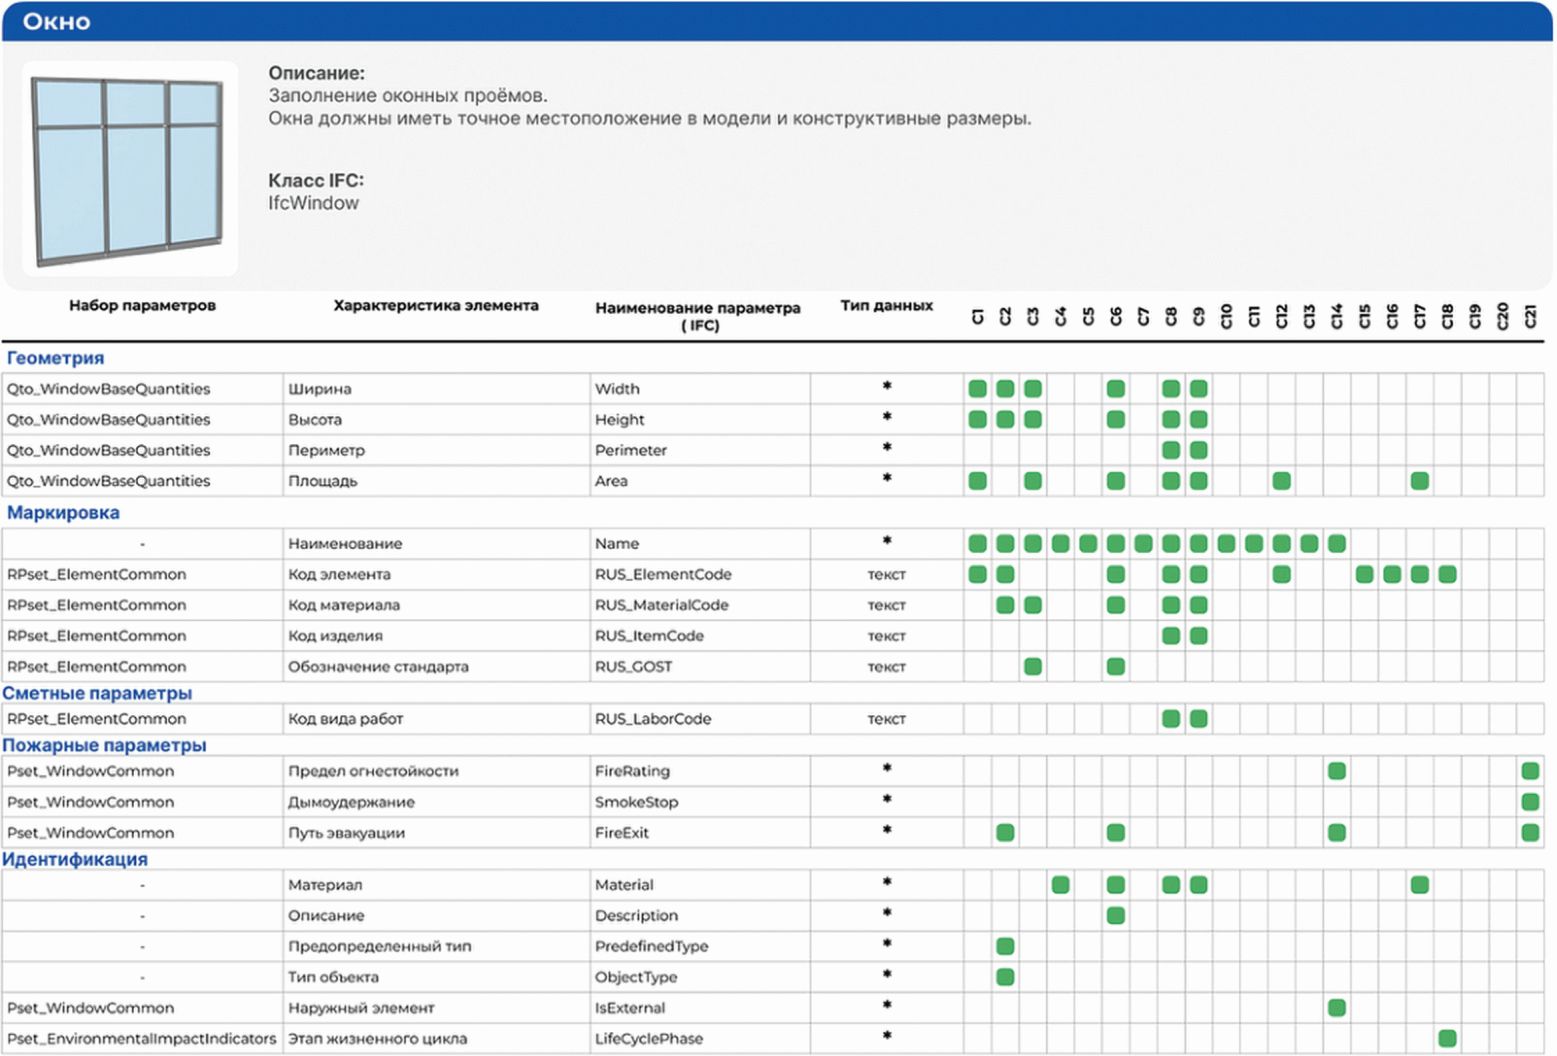
Task: Click the 'RUS_ElementCode' parameter name
Action: [x=663, y=574]
